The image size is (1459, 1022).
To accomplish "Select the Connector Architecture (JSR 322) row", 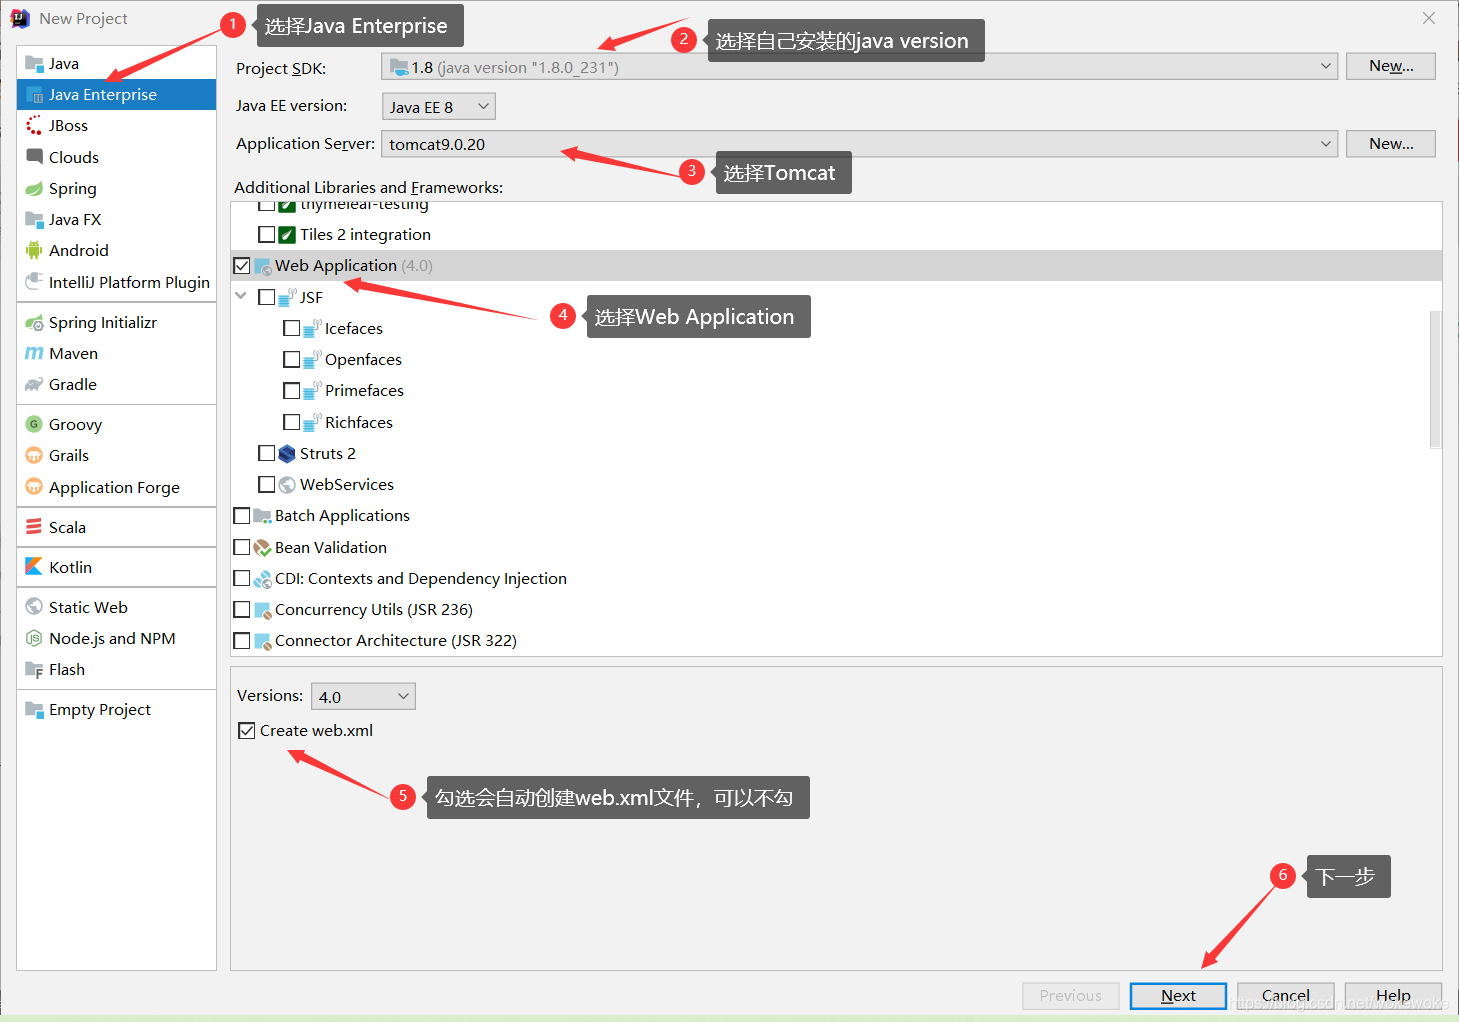I will [x=836, y=641].
